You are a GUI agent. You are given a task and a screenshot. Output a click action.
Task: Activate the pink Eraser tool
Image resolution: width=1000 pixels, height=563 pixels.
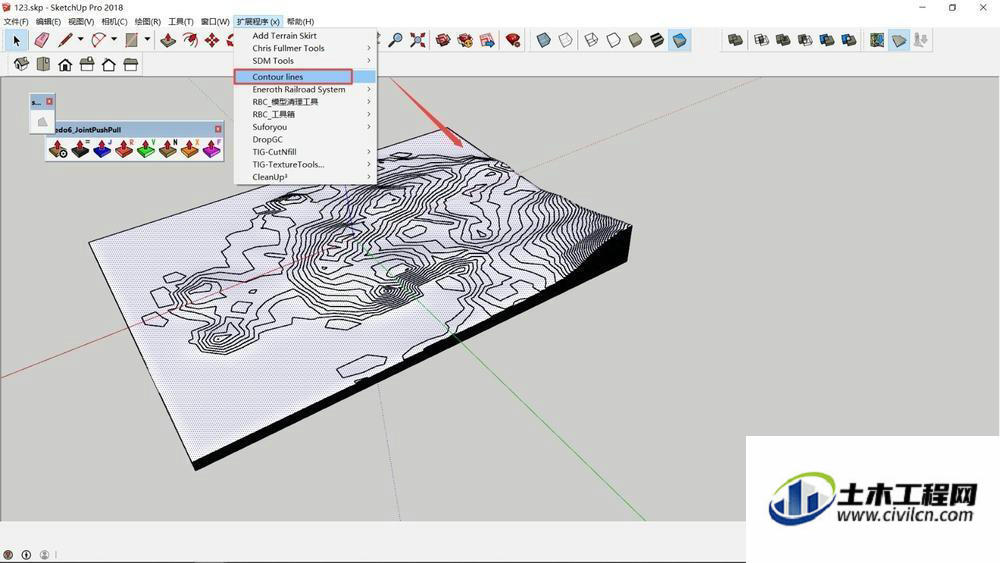(x=41, y=41)
